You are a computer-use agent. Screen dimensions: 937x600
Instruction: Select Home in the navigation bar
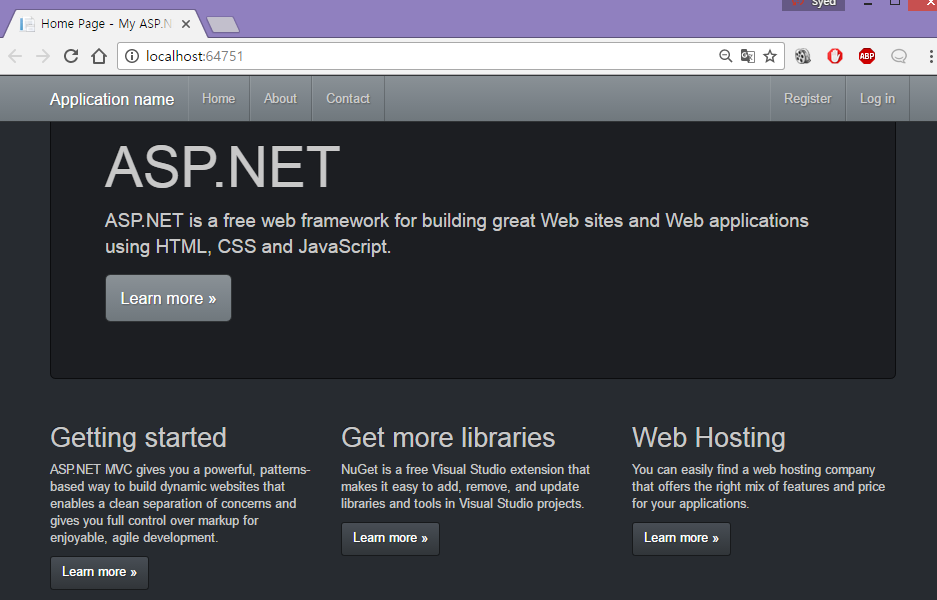pyautogui.click(x=218, y=99)
